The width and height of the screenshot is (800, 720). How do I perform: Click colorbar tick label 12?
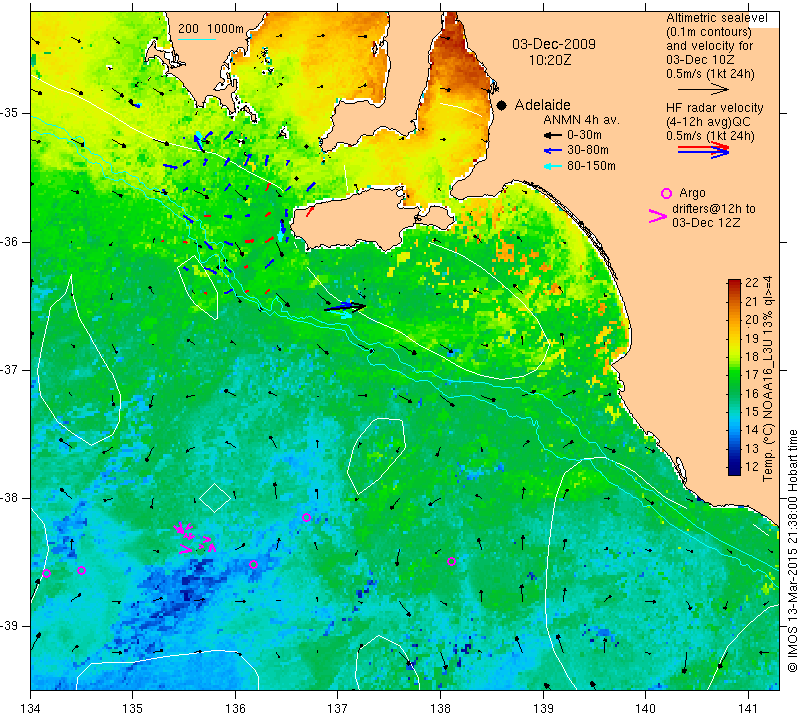coord(752,466)
